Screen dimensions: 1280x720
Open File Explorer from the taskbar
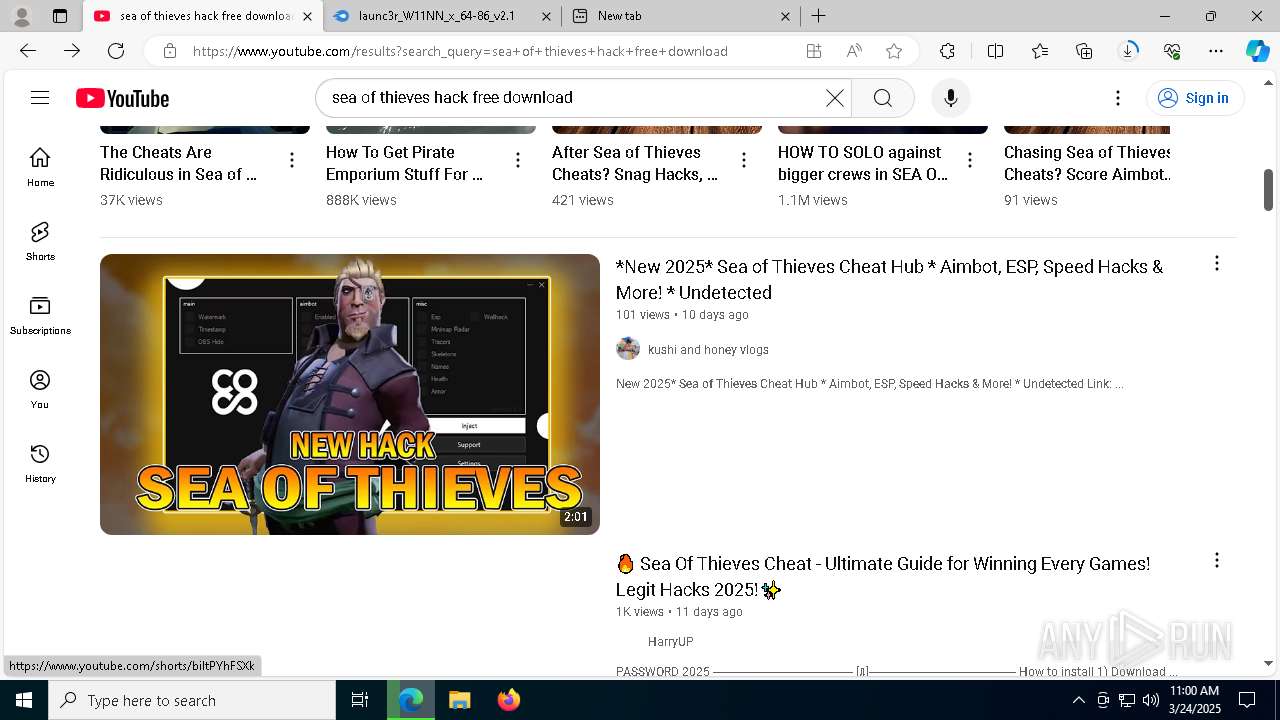click(x=459, y=700)
